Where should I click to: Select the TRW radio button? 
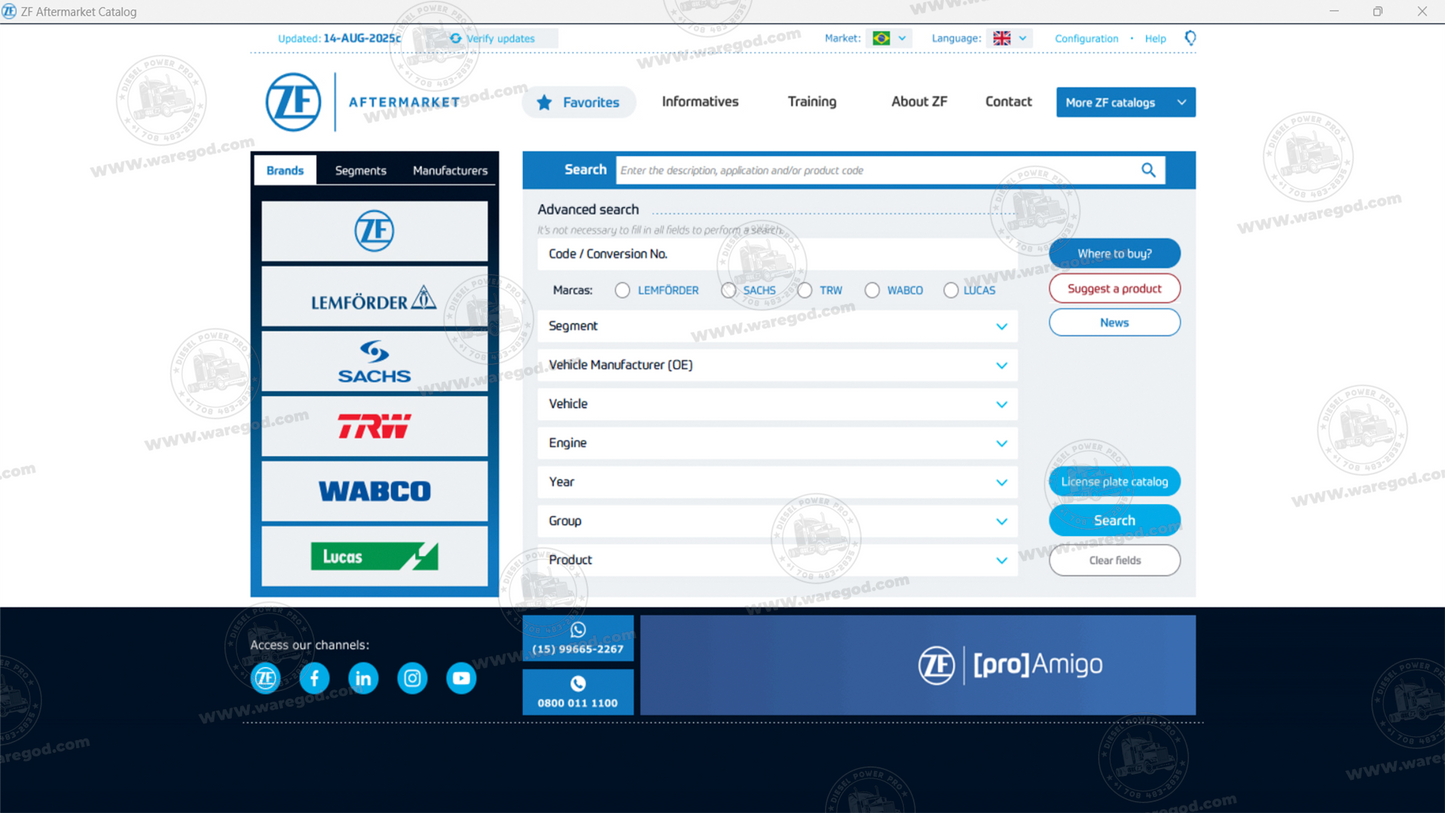[x=805, y=290]
